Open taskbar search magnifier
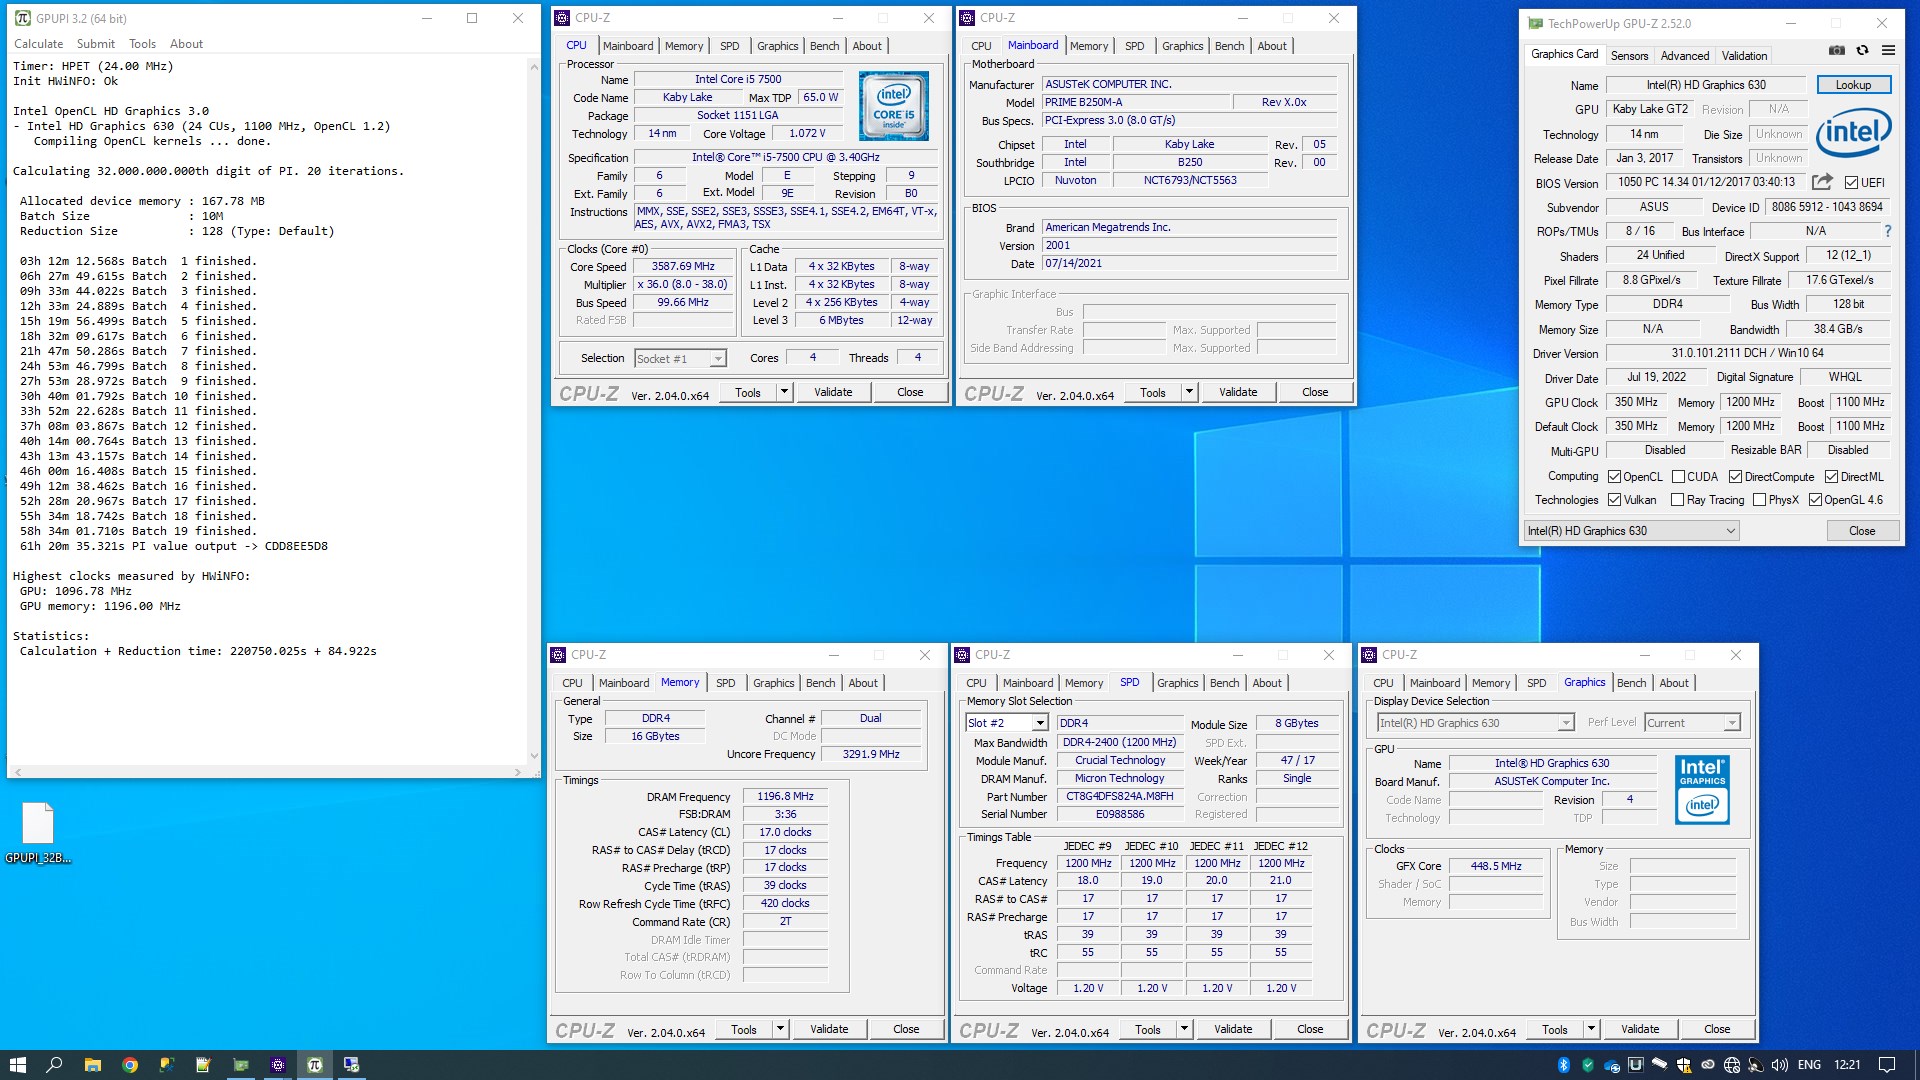 point(54,1065)
